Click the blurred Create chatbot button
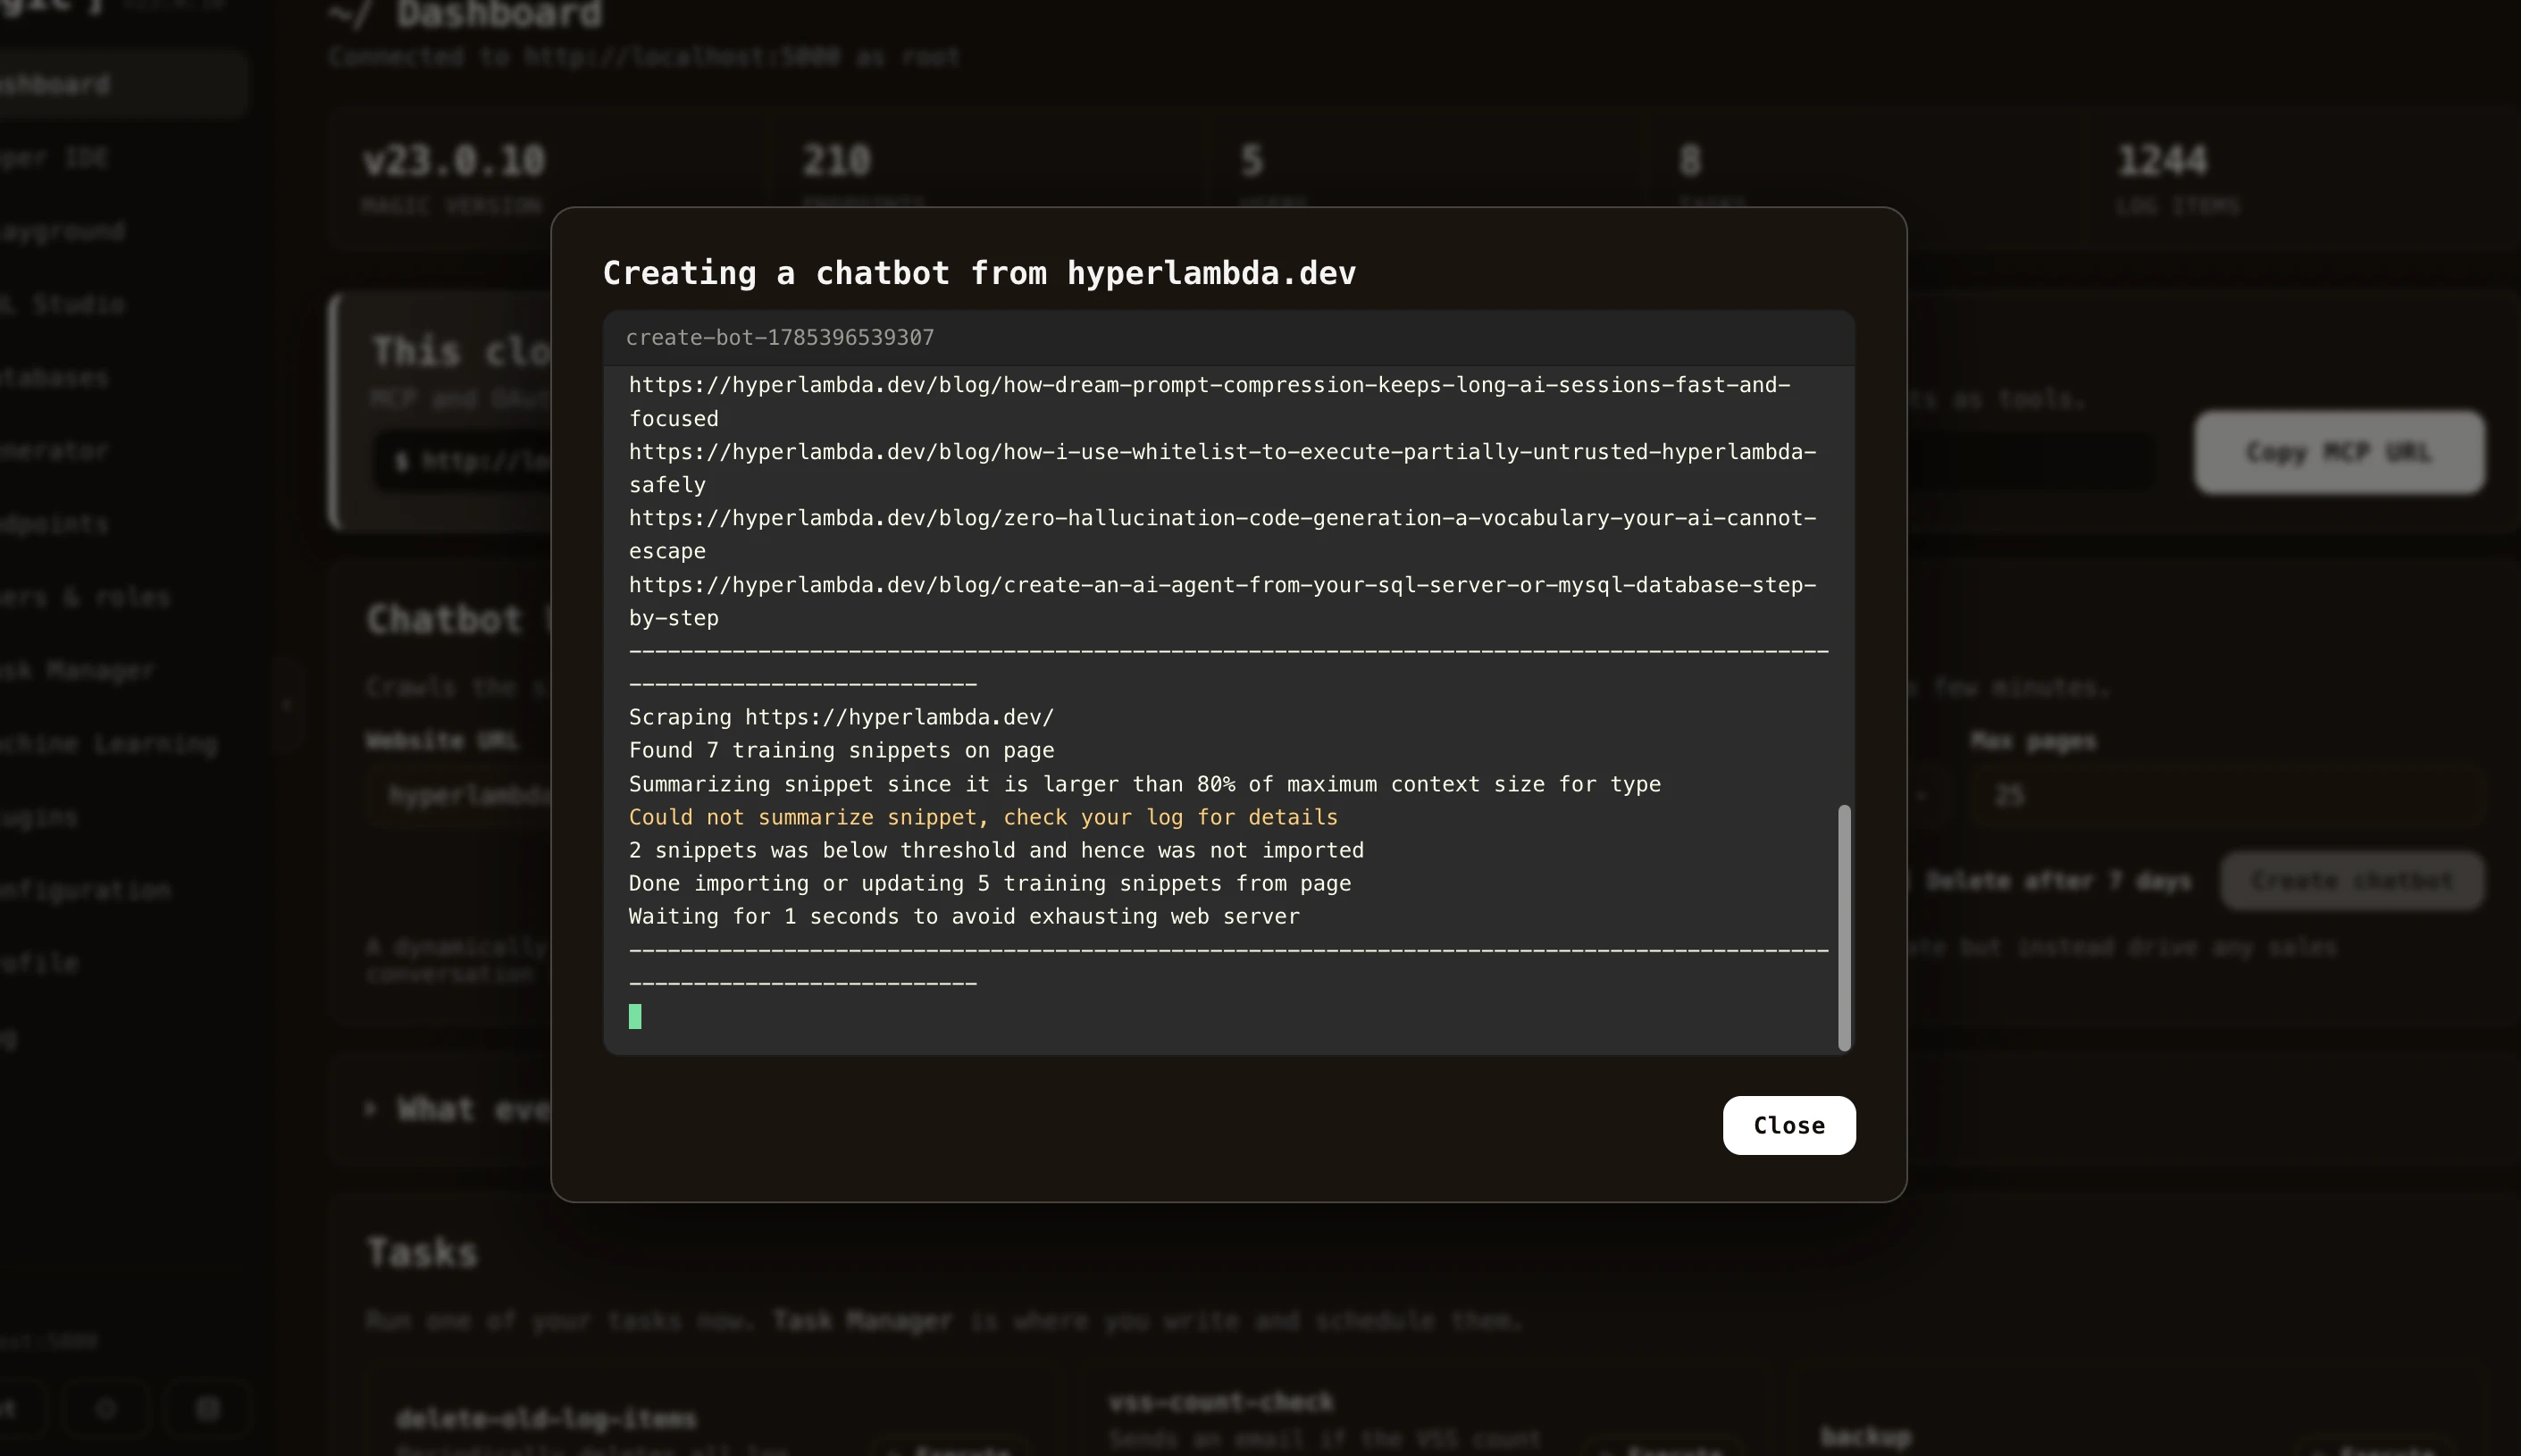 coord(2352,881)
